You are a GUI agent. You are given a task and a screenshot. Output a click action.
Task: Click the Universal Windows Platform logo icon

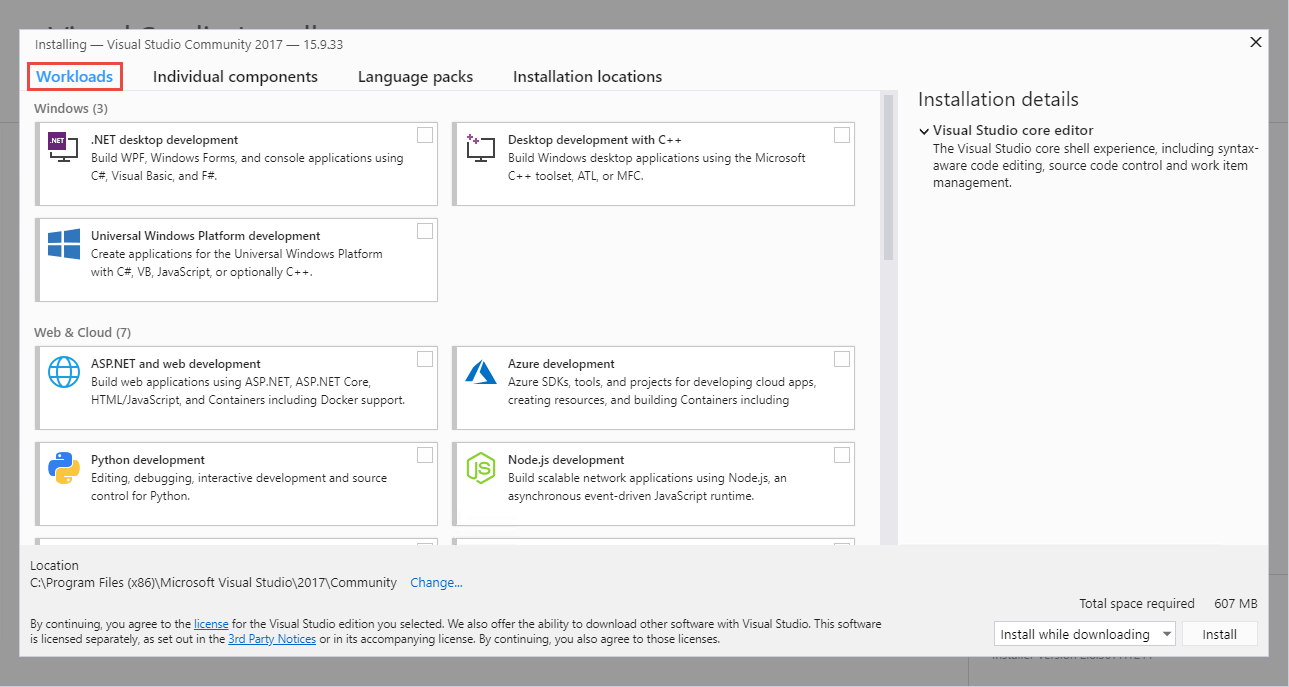(x=64, y=245)
